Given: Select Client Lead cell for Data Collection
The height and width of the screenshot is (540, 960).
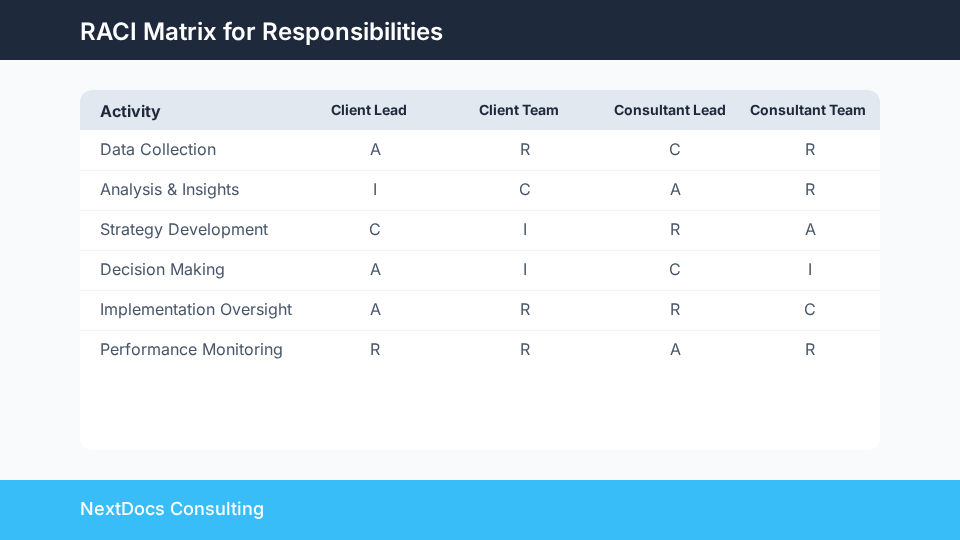Looking at the screenshot, I should 375,150.
